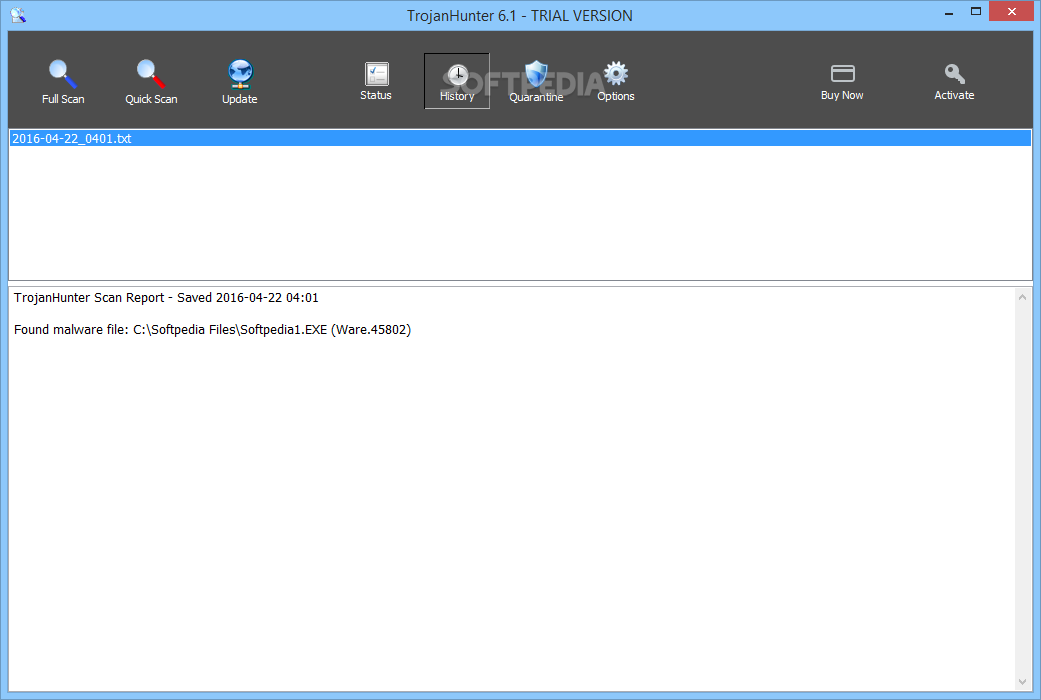Show the Status checklist view

376,81
